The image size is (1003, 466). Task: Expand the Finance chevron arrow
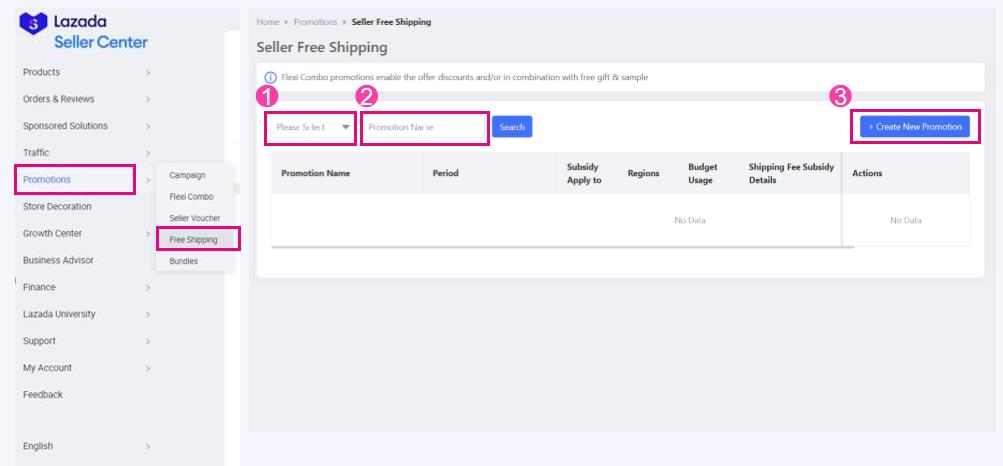pyautogui.click(x=147, y=288)
